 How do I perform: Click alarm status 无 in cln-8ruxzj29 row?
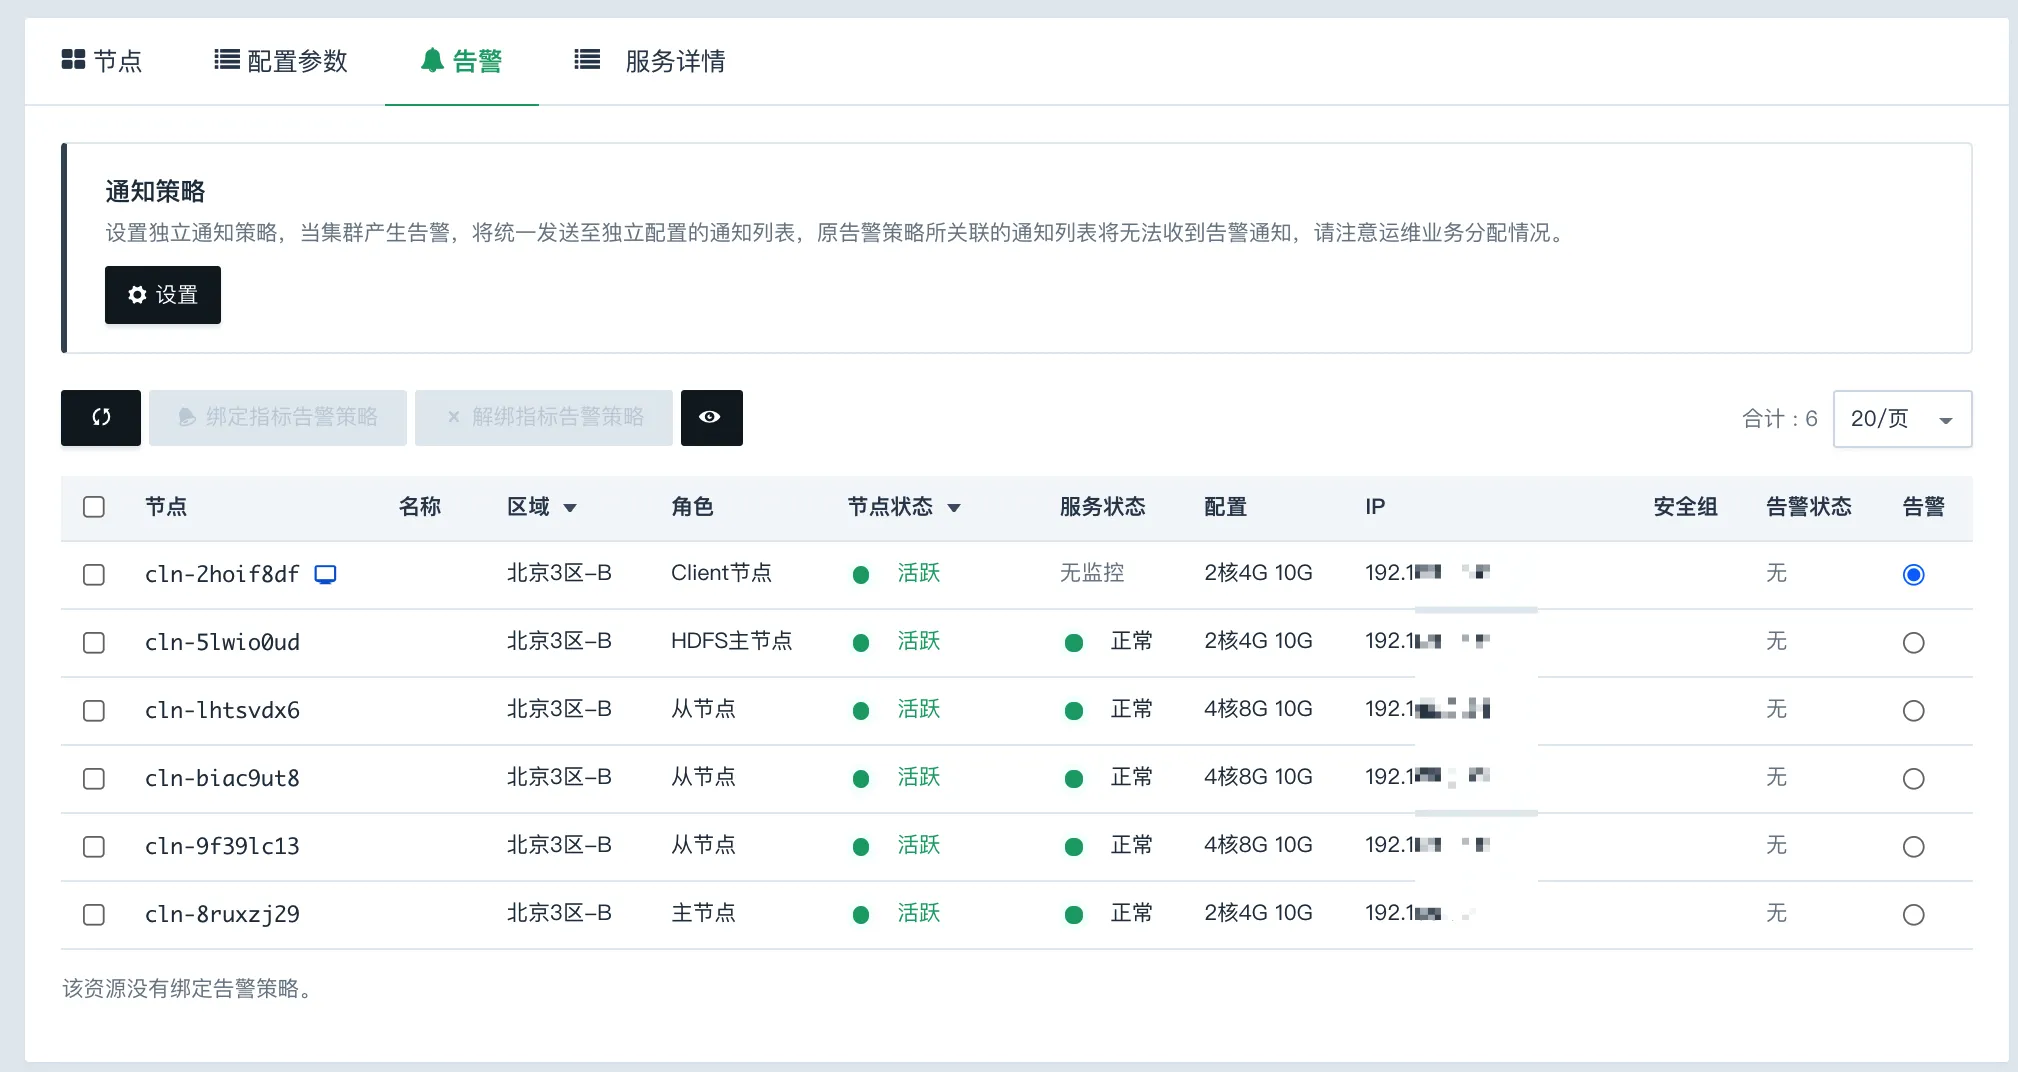(1776, 913)
